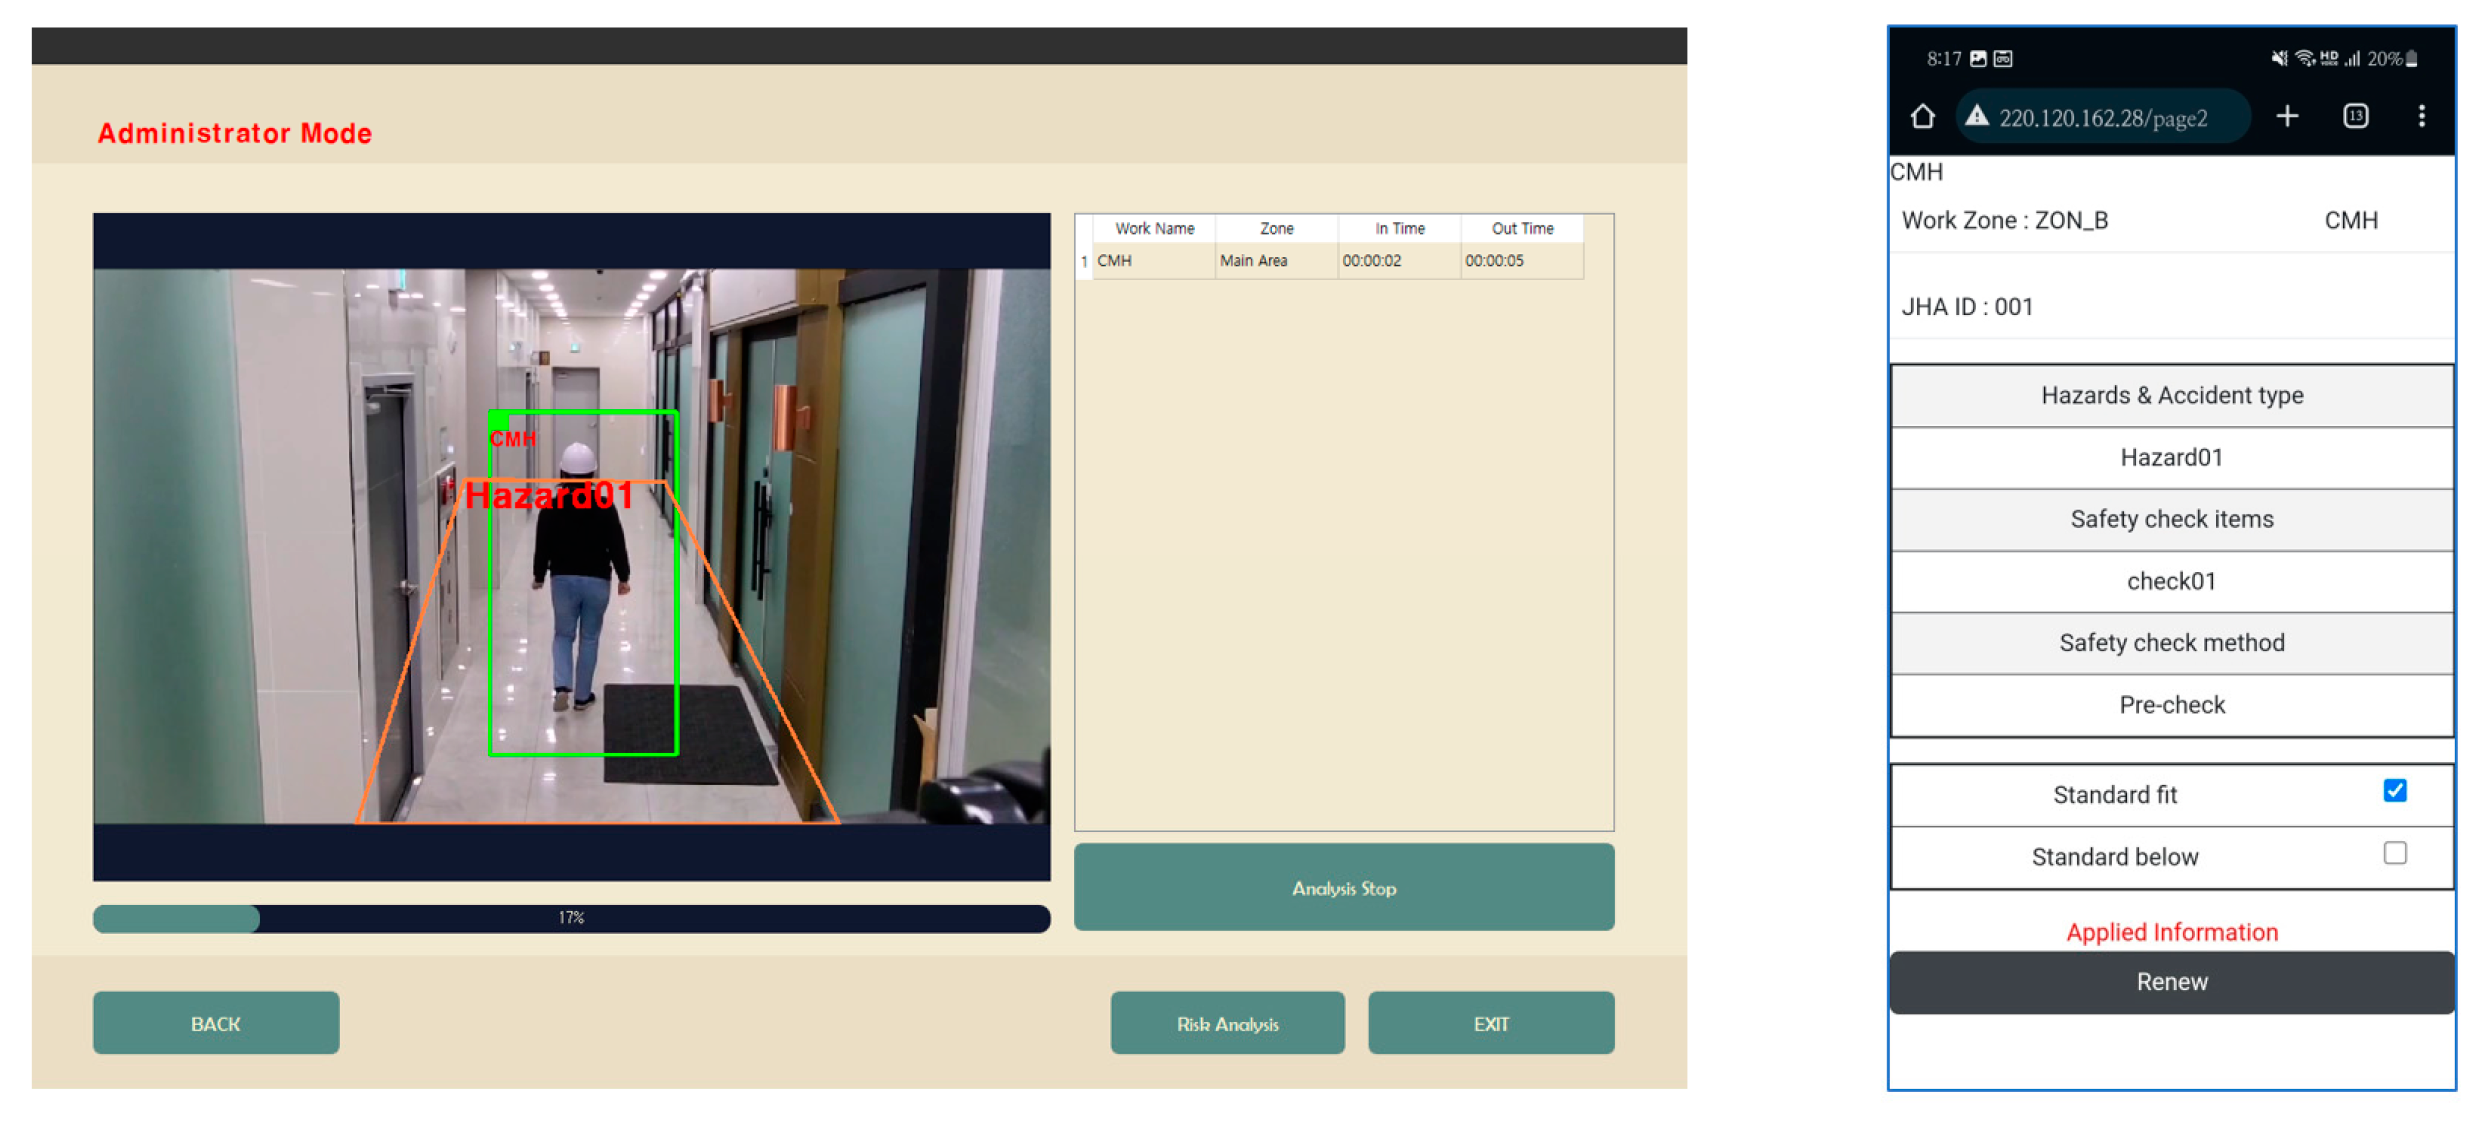Click the In Time column header

point(1398,229)
